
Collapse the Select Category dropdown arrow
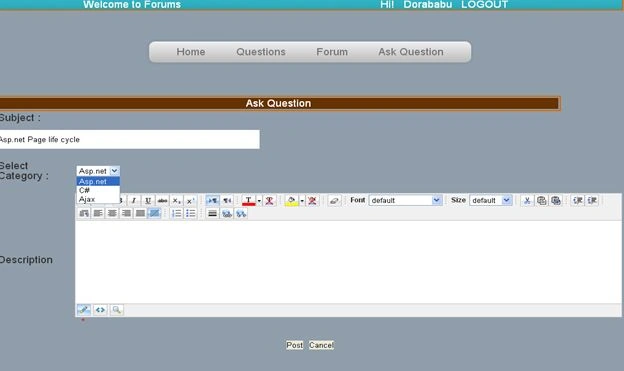tap(114, 171)
